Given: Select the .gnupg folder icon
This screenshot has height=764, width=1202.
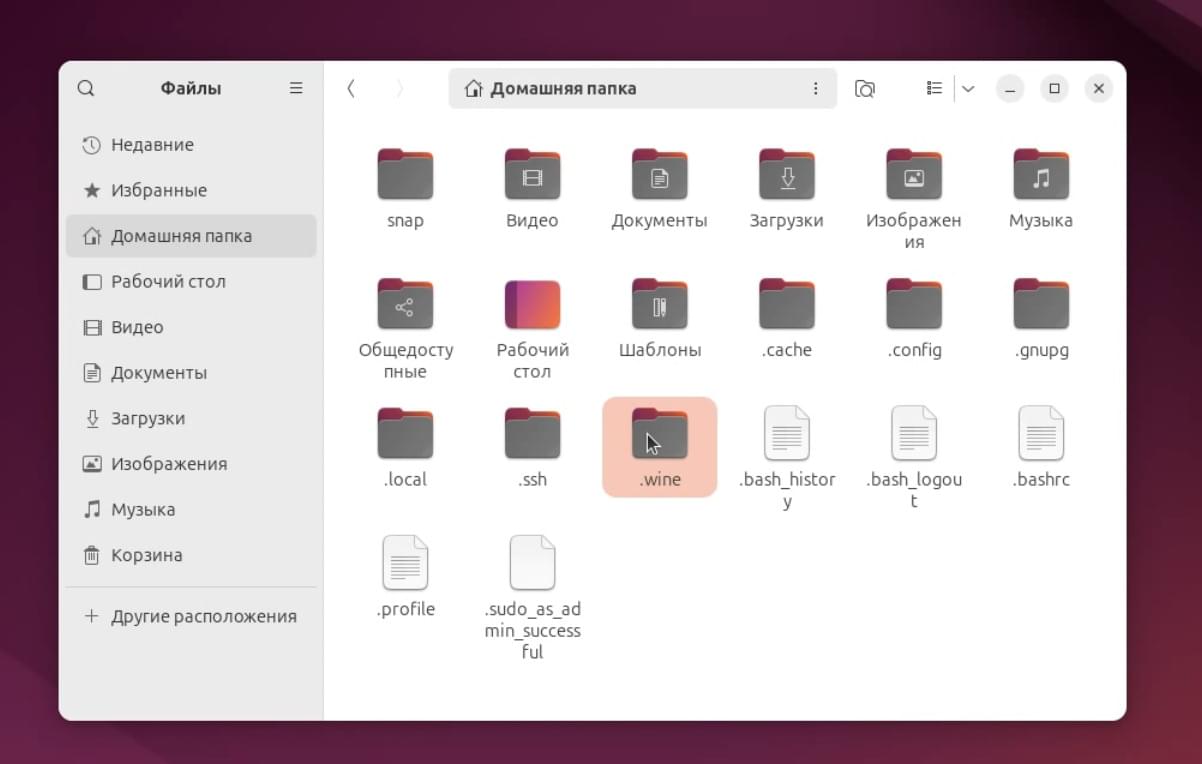Looking at the screenshot, I should point(1041,304).
